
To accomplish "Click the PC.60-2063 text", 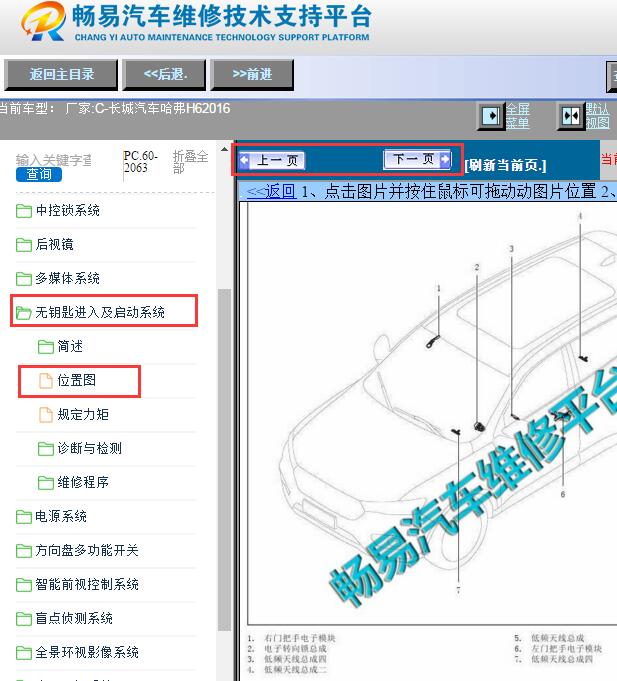I will (140, 162).
